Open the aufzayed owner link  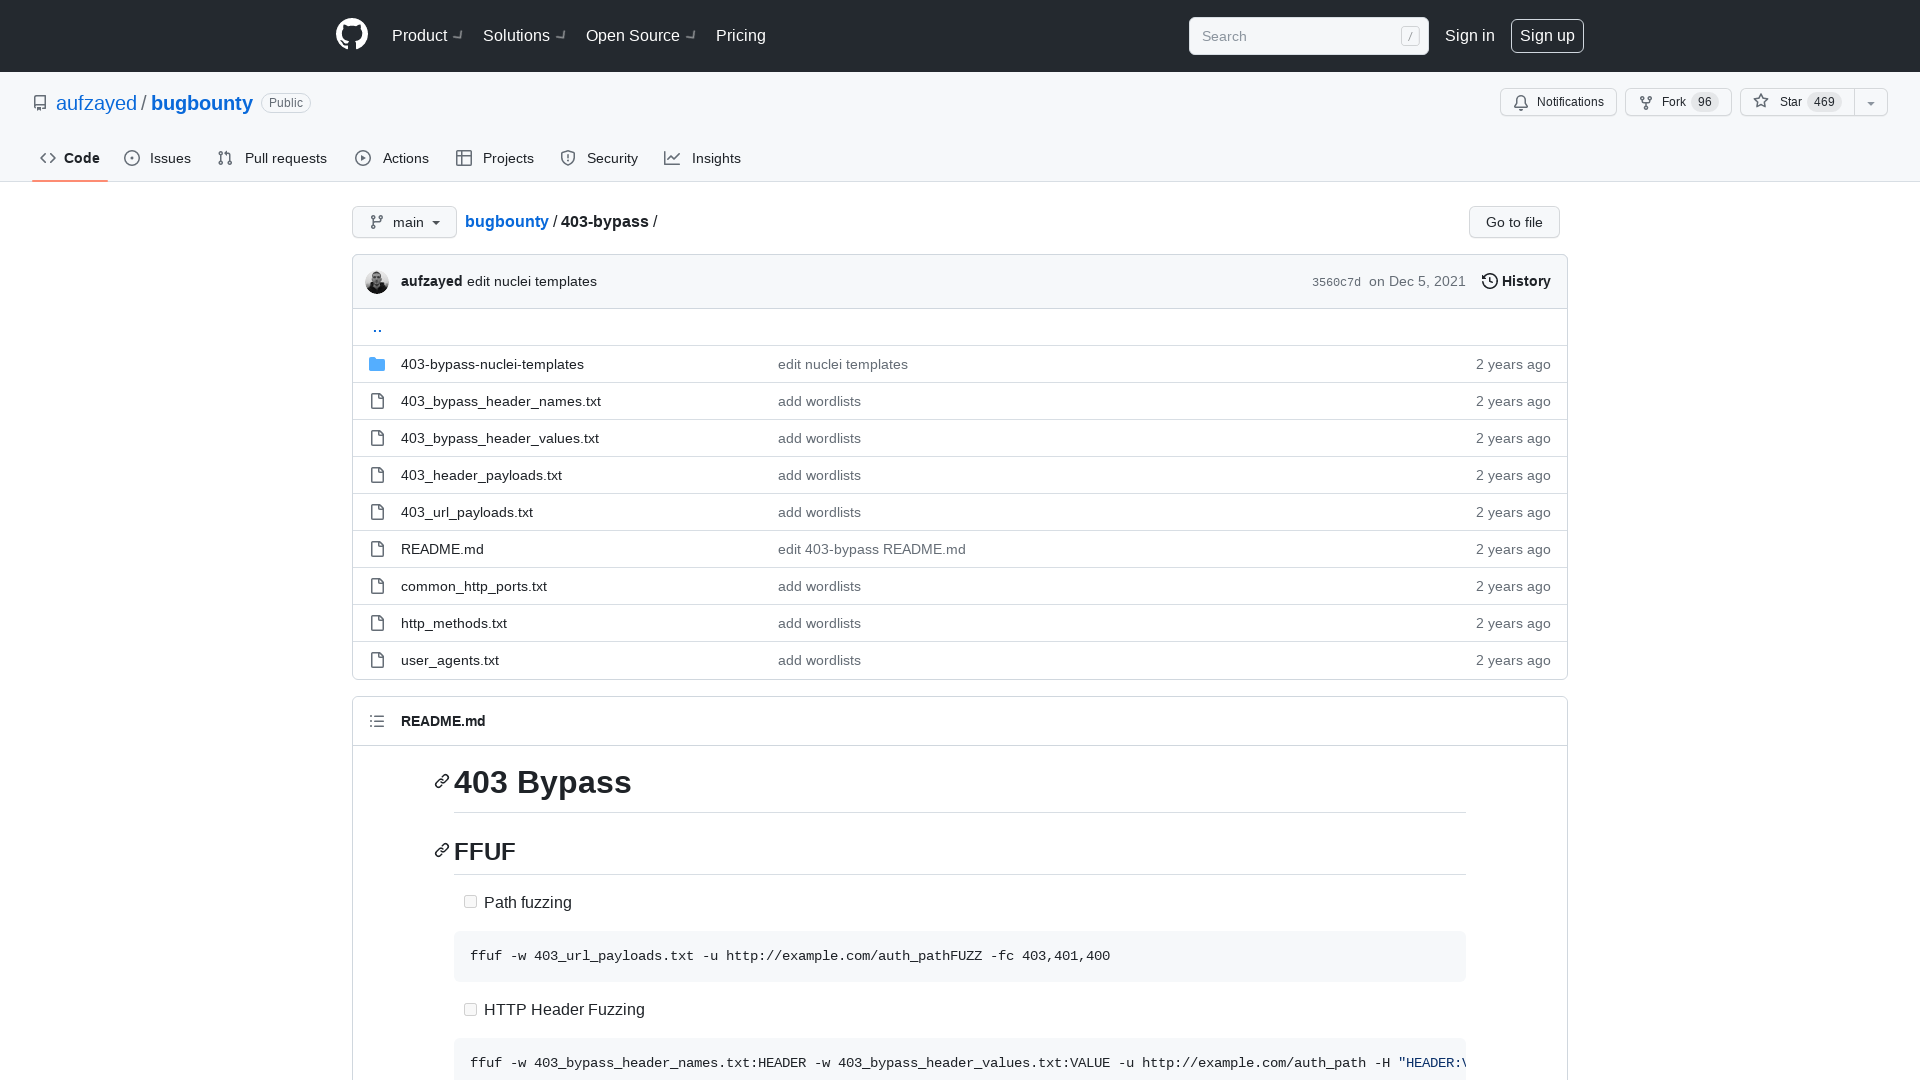96,103
